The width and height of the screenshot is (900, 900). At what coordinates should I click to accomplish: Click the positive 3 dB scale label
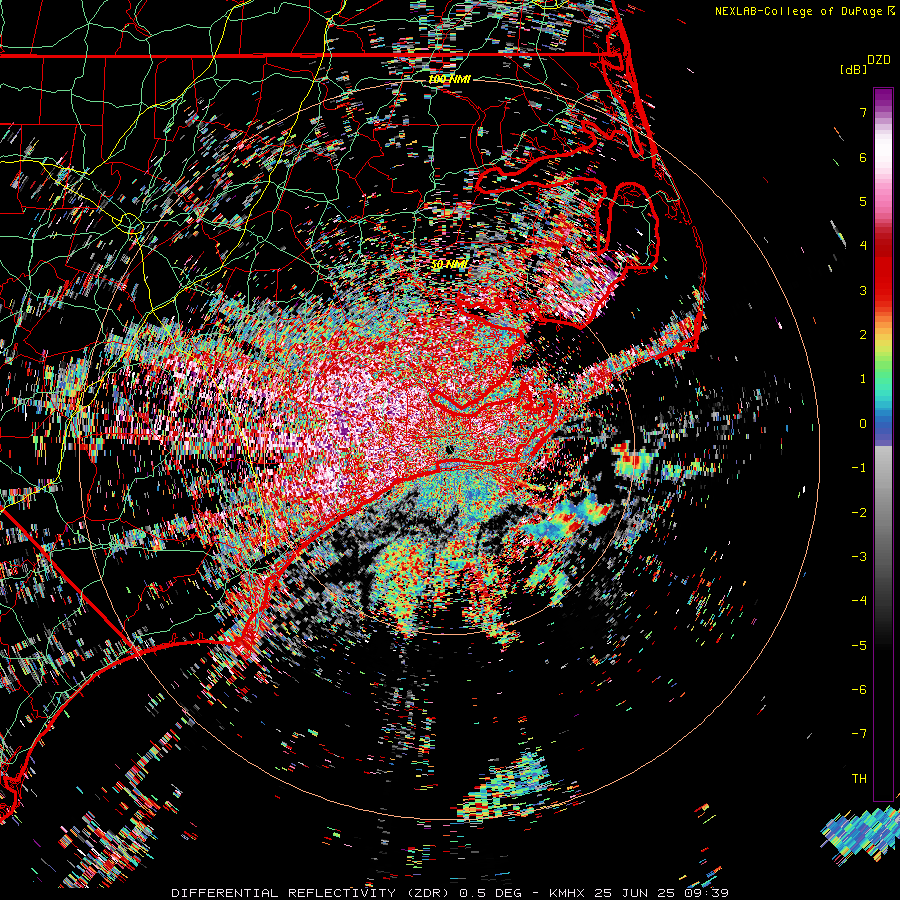coord(863,290)
